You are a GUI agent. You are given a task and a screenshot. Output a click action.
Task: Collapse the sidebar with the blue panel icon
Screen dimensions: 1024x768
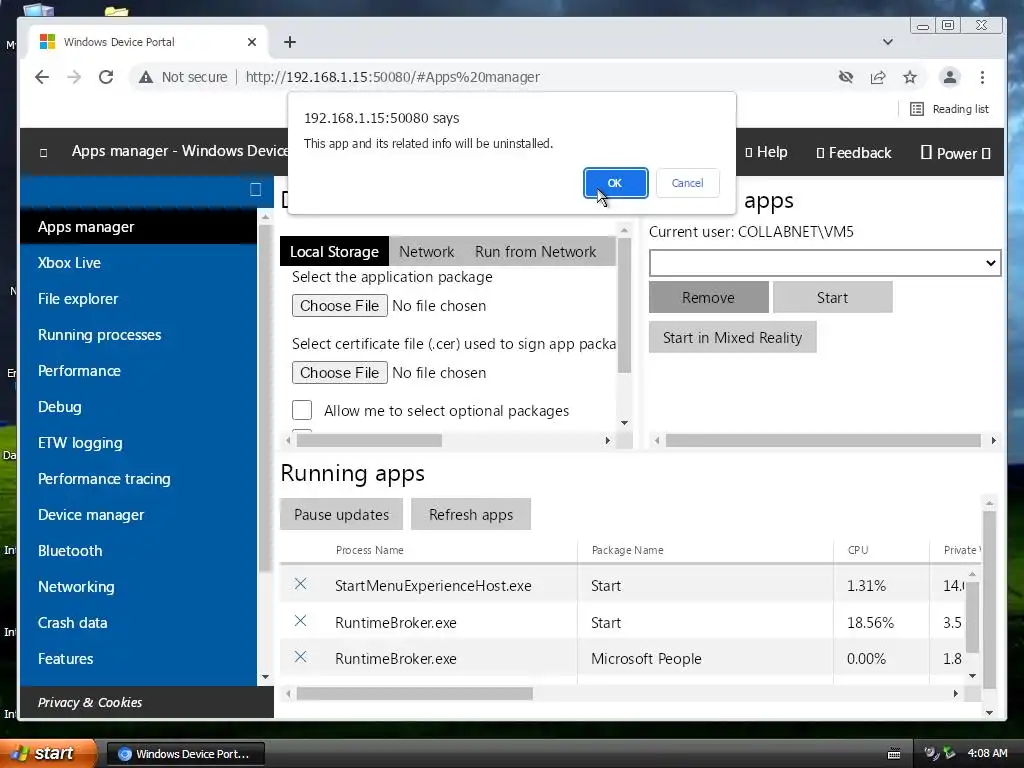pyautogui.click(x=255, y=189)
